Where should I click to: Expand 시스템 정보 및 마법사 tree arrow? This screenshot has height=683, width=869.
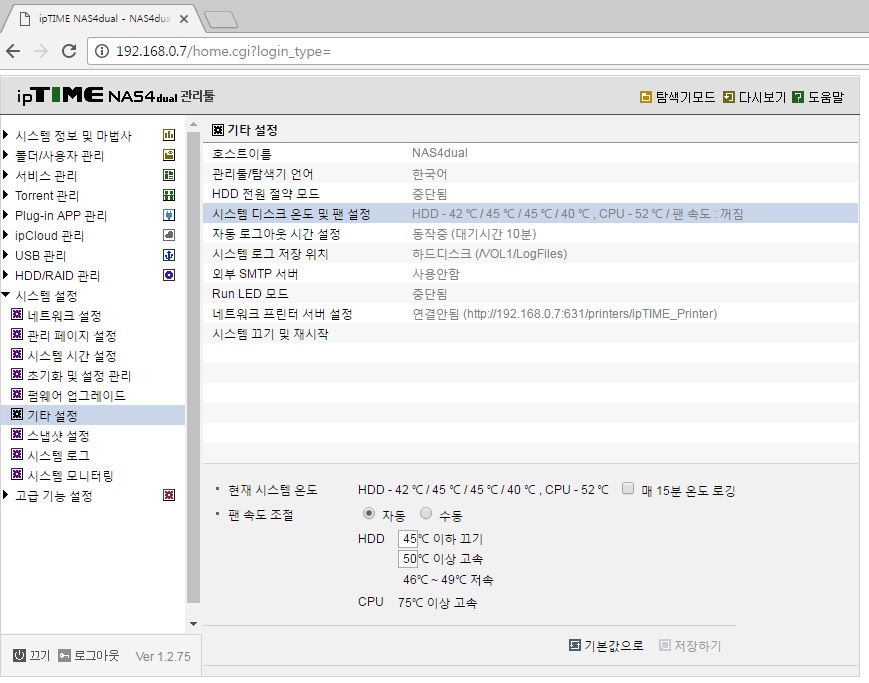[6, 134]
